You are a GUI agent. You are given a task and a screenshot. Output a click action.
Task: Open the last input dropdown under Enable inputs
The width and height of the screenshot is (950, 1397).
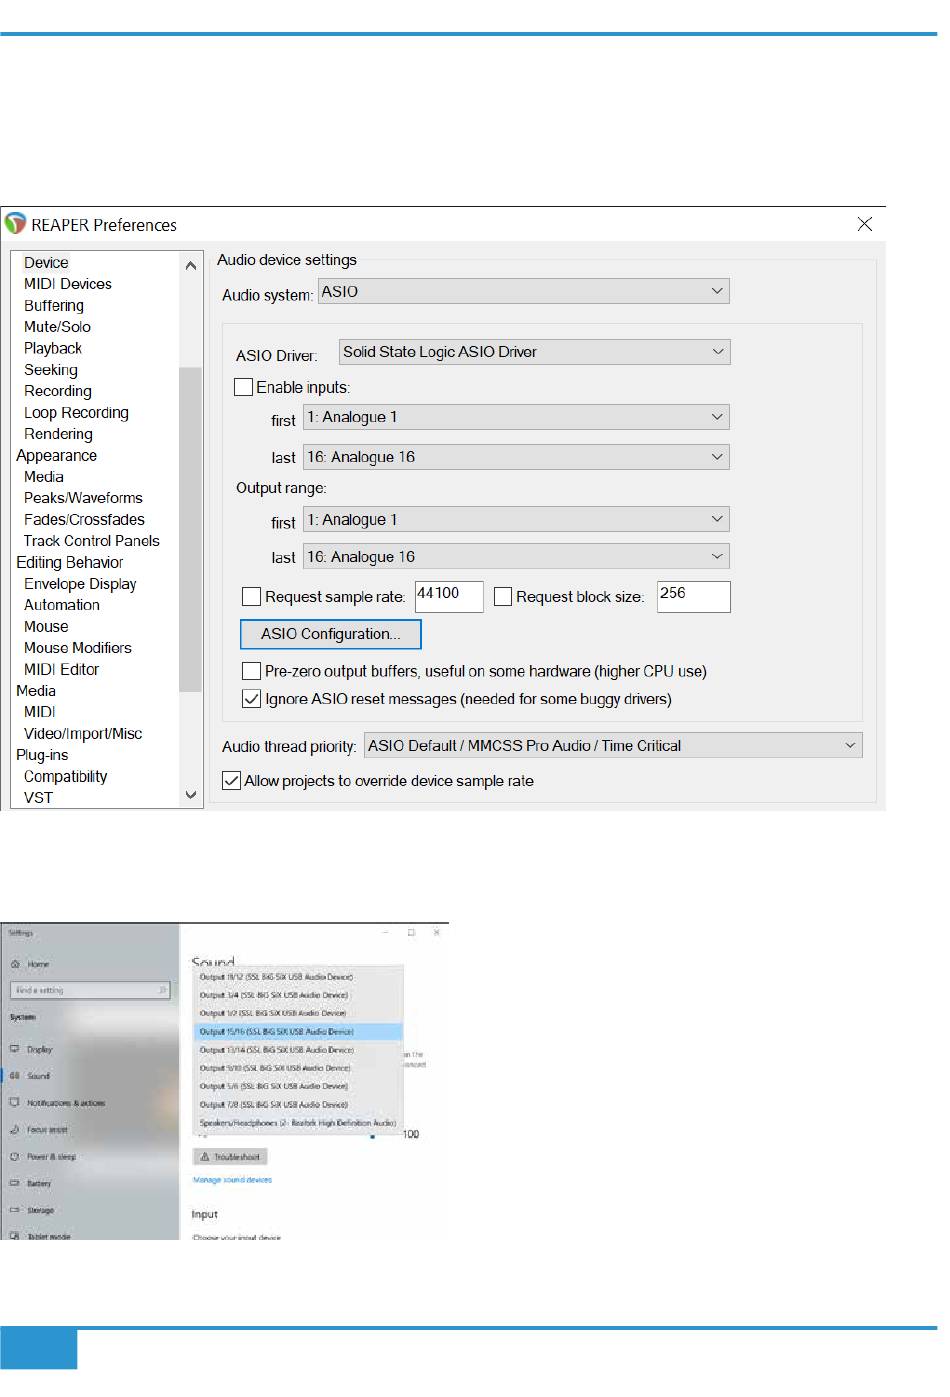click(516, 457)
